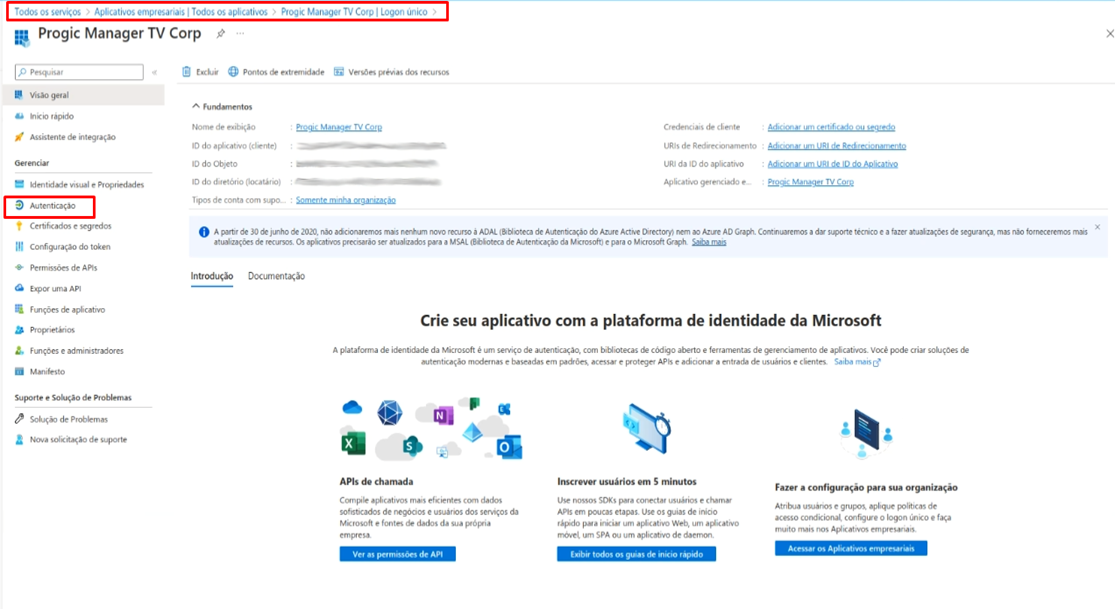Click the app registration grid icon by title

(22, 36)
